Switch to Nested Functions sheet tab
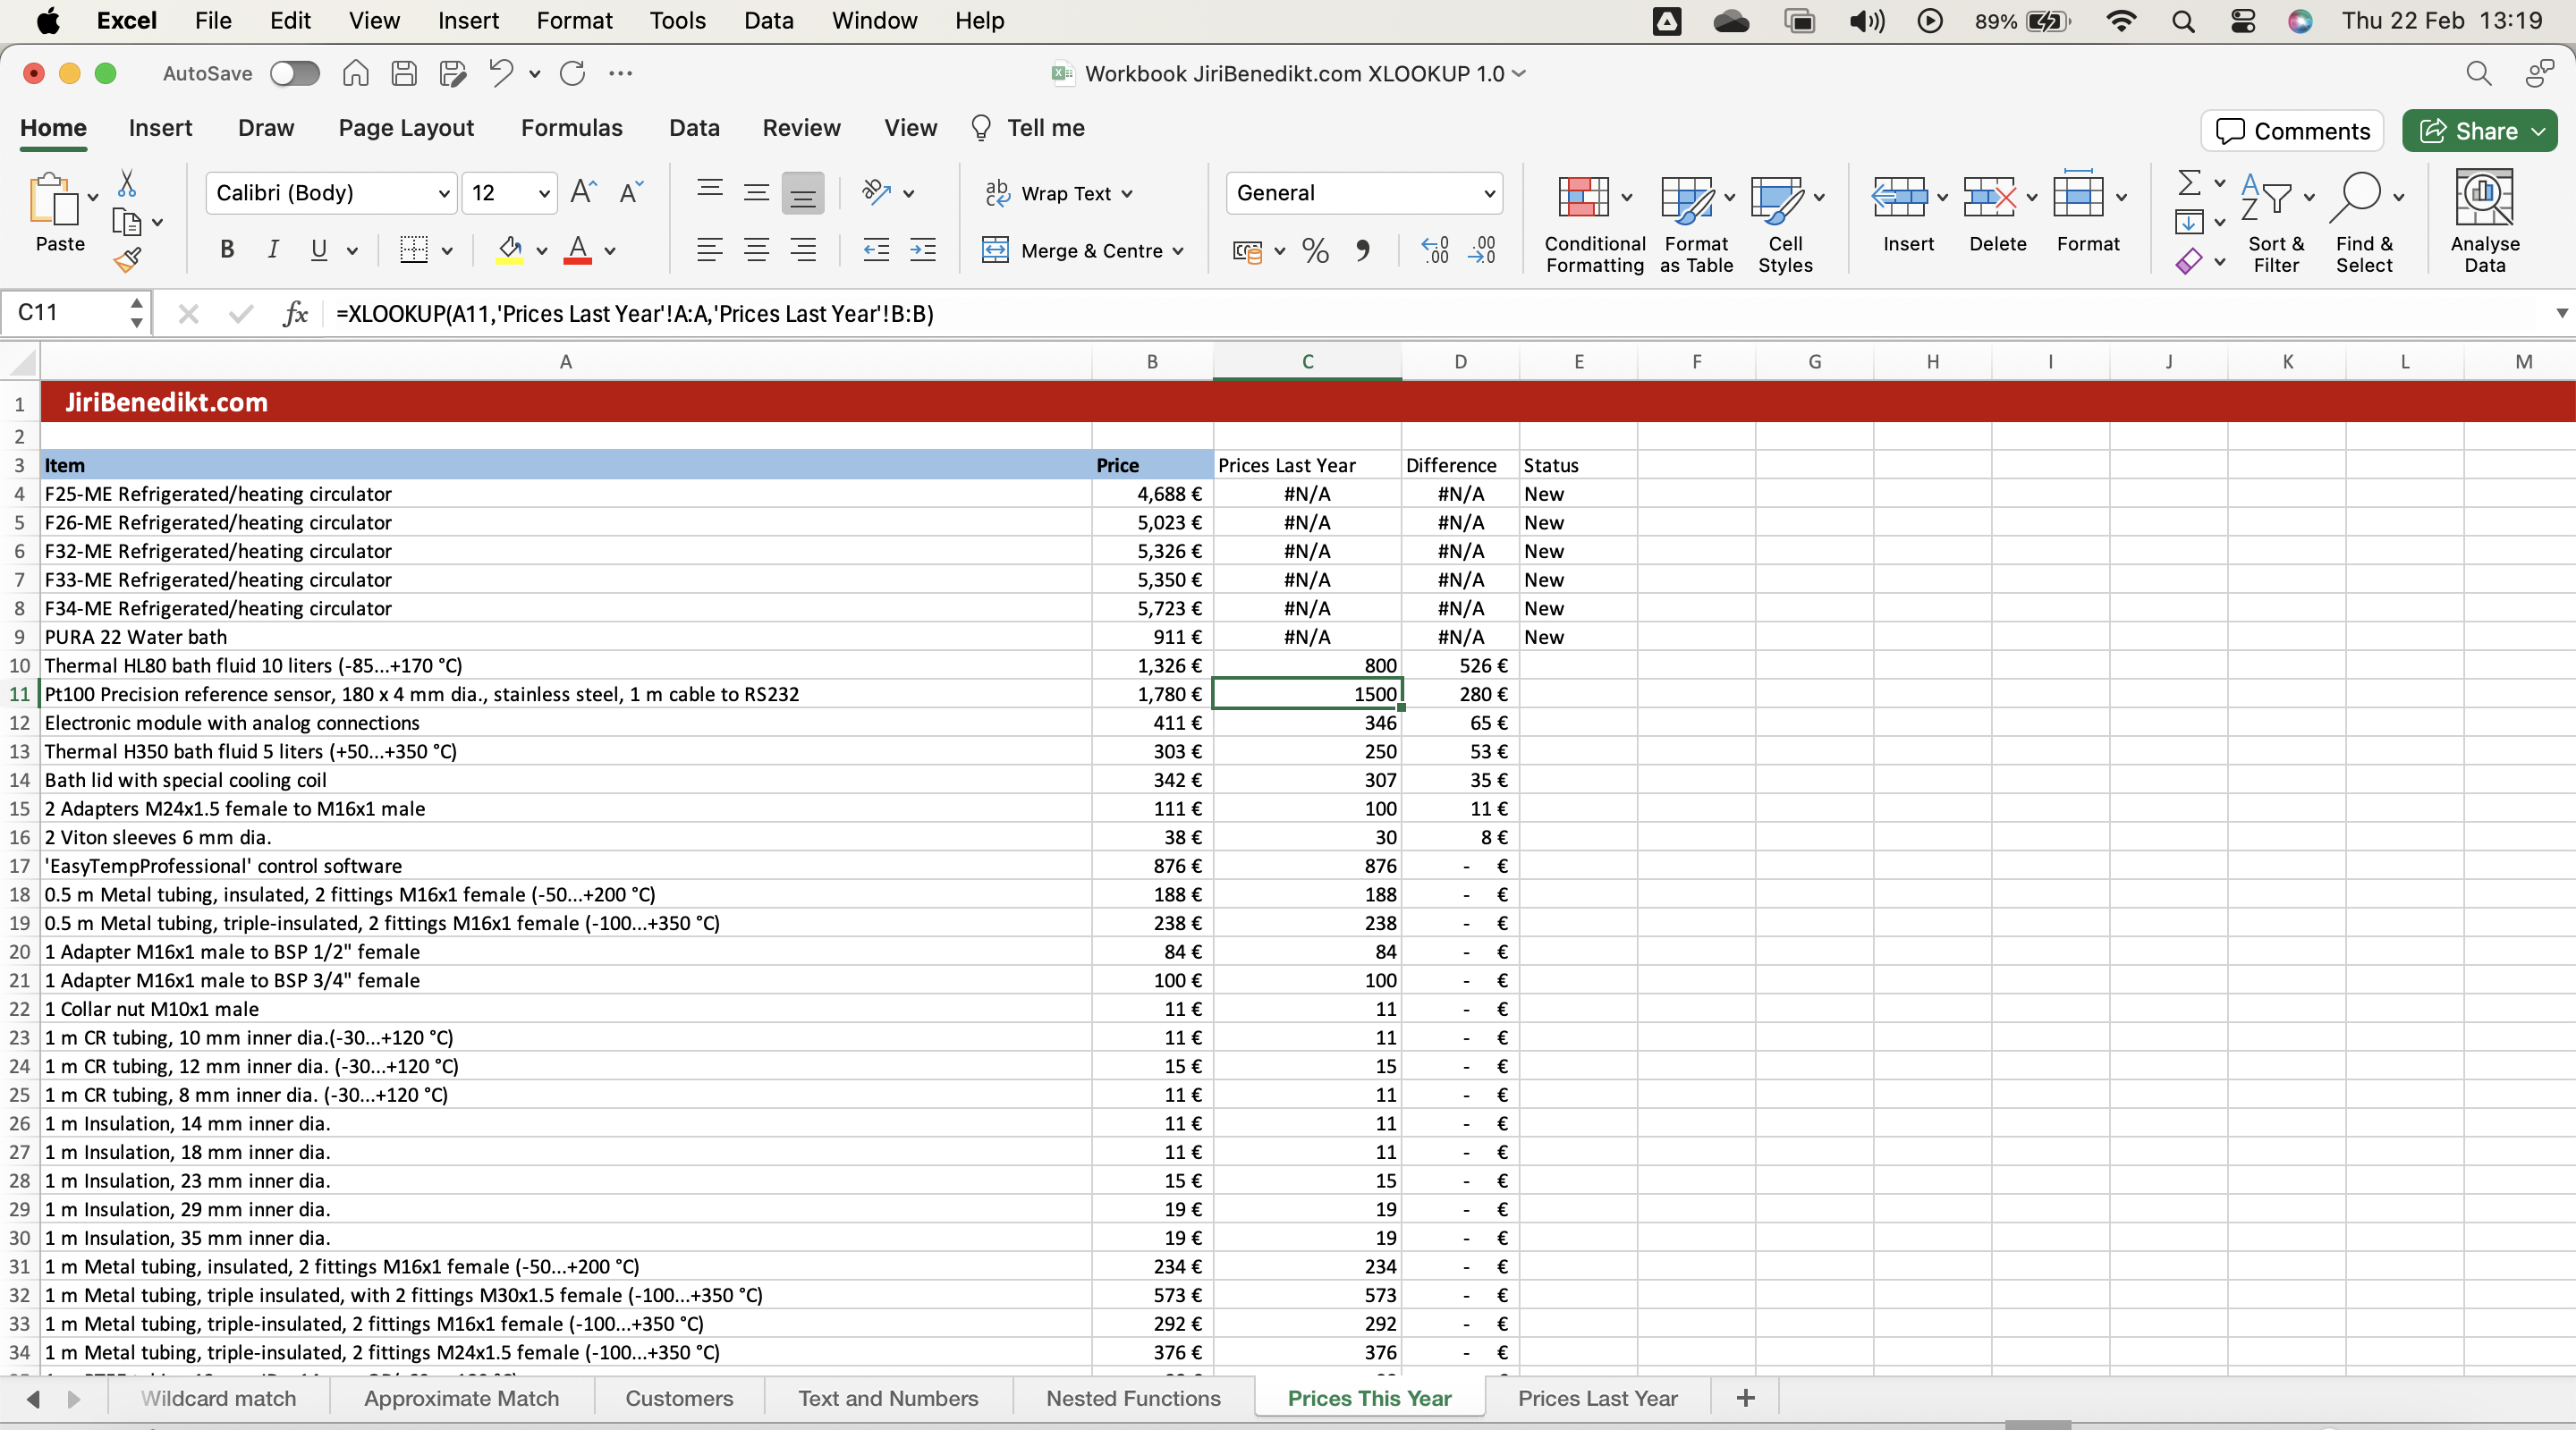 click(x=1133, y=1398)
